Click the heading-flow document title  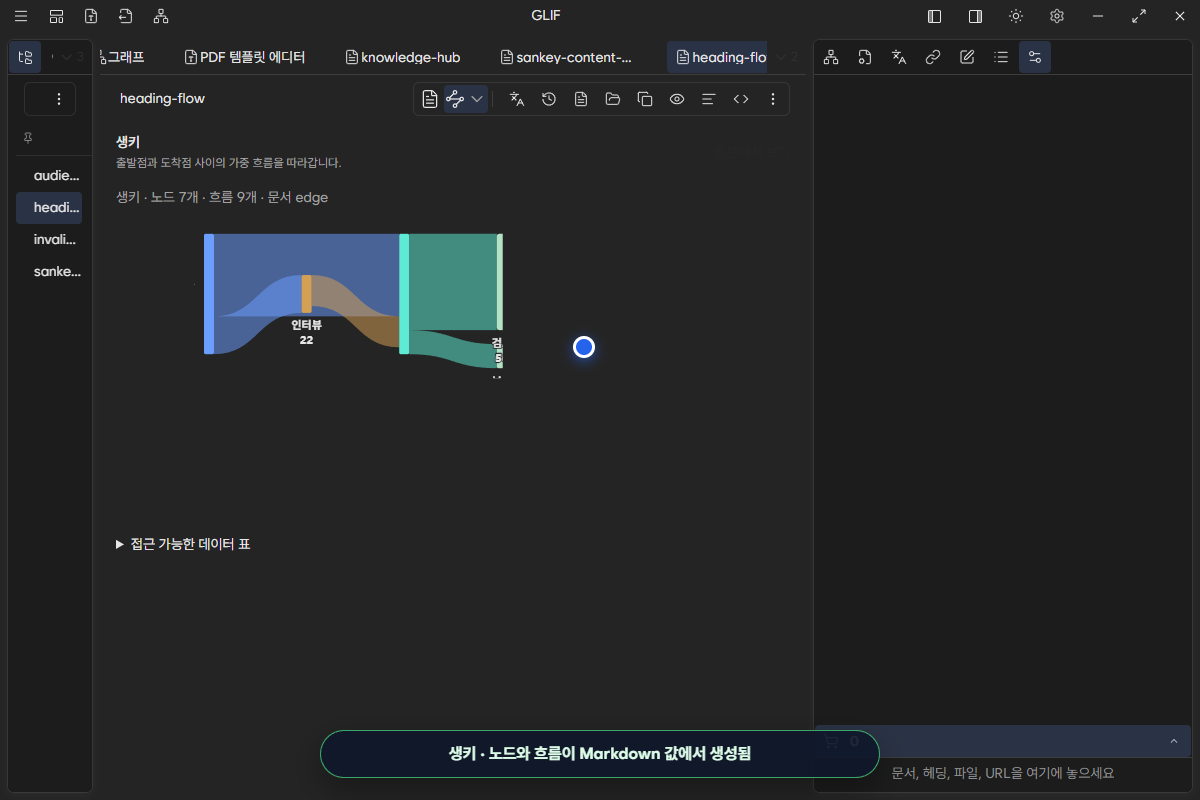pos(162,99)
